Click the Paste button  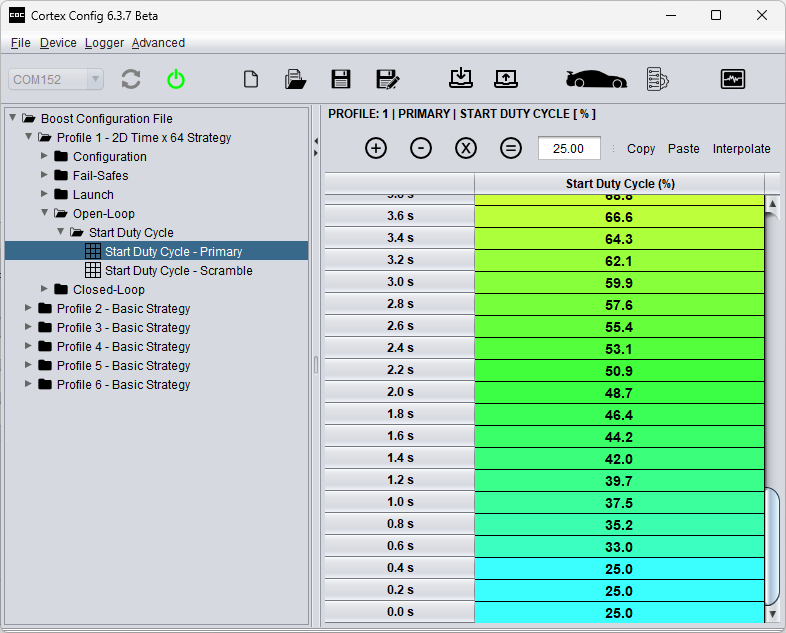click(683, 149)
